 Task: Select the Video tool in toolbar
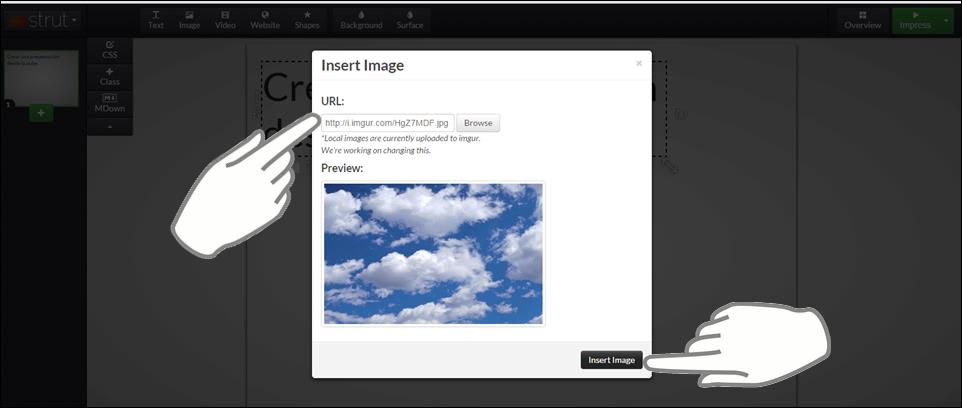coord(225,20)
